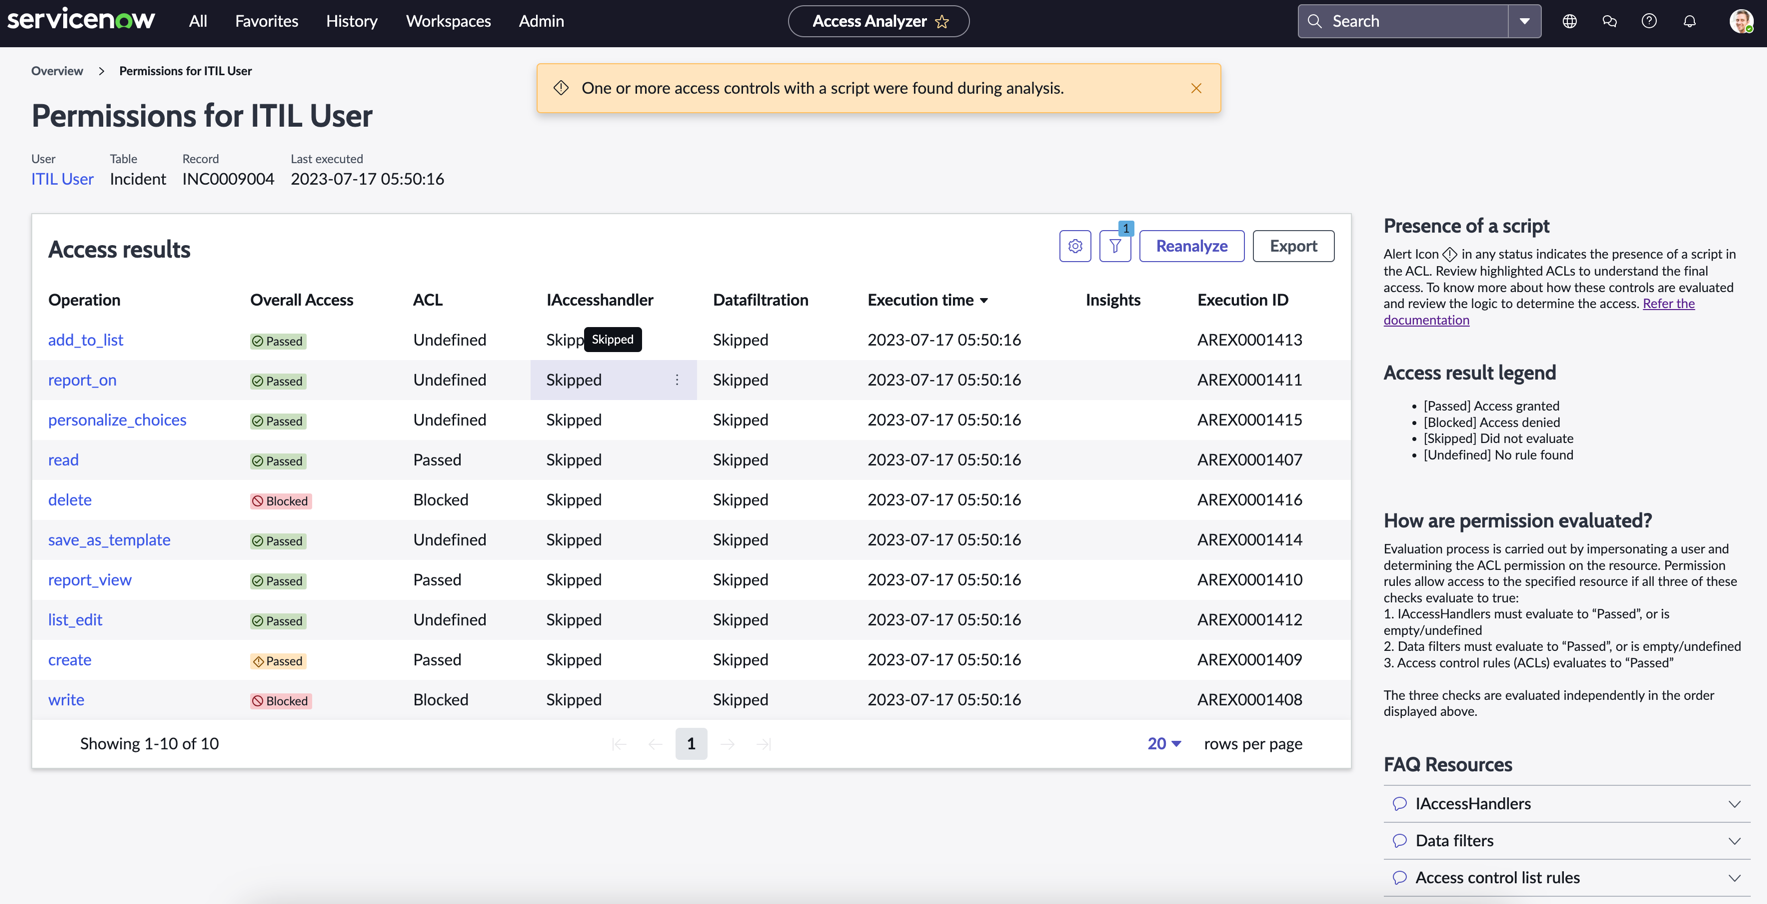The image size is (1767, 904).
Task: Open the Favorites menu
Action: tap(267, 21)
